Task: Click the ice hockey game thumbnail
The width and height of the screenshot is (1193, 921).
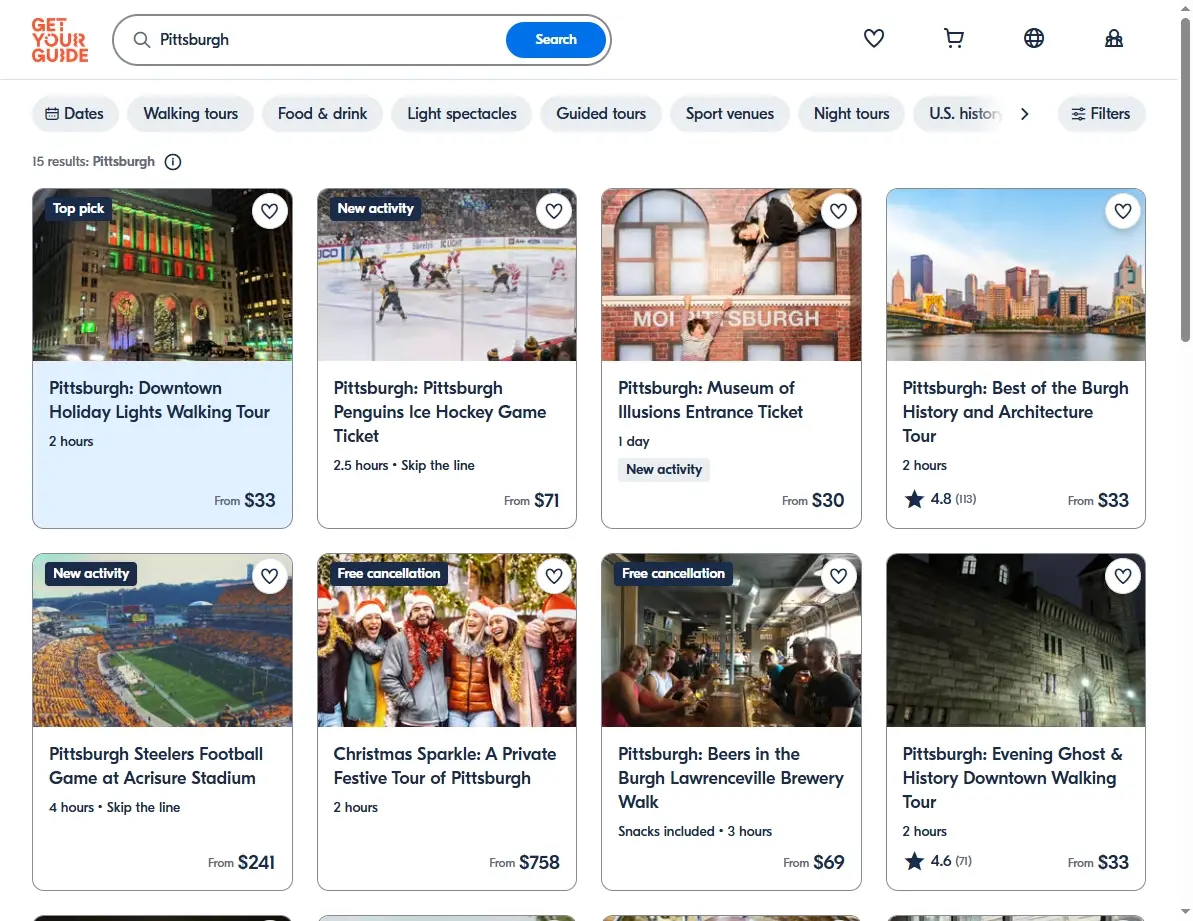Action: pos(447,275)
